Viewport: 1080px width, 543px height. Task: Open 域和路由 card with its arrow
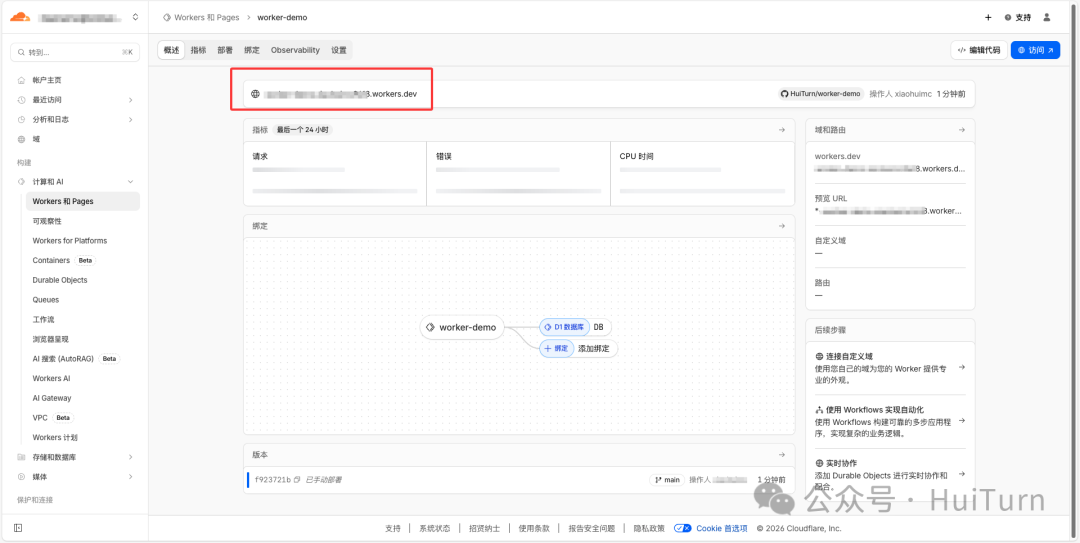962,130
